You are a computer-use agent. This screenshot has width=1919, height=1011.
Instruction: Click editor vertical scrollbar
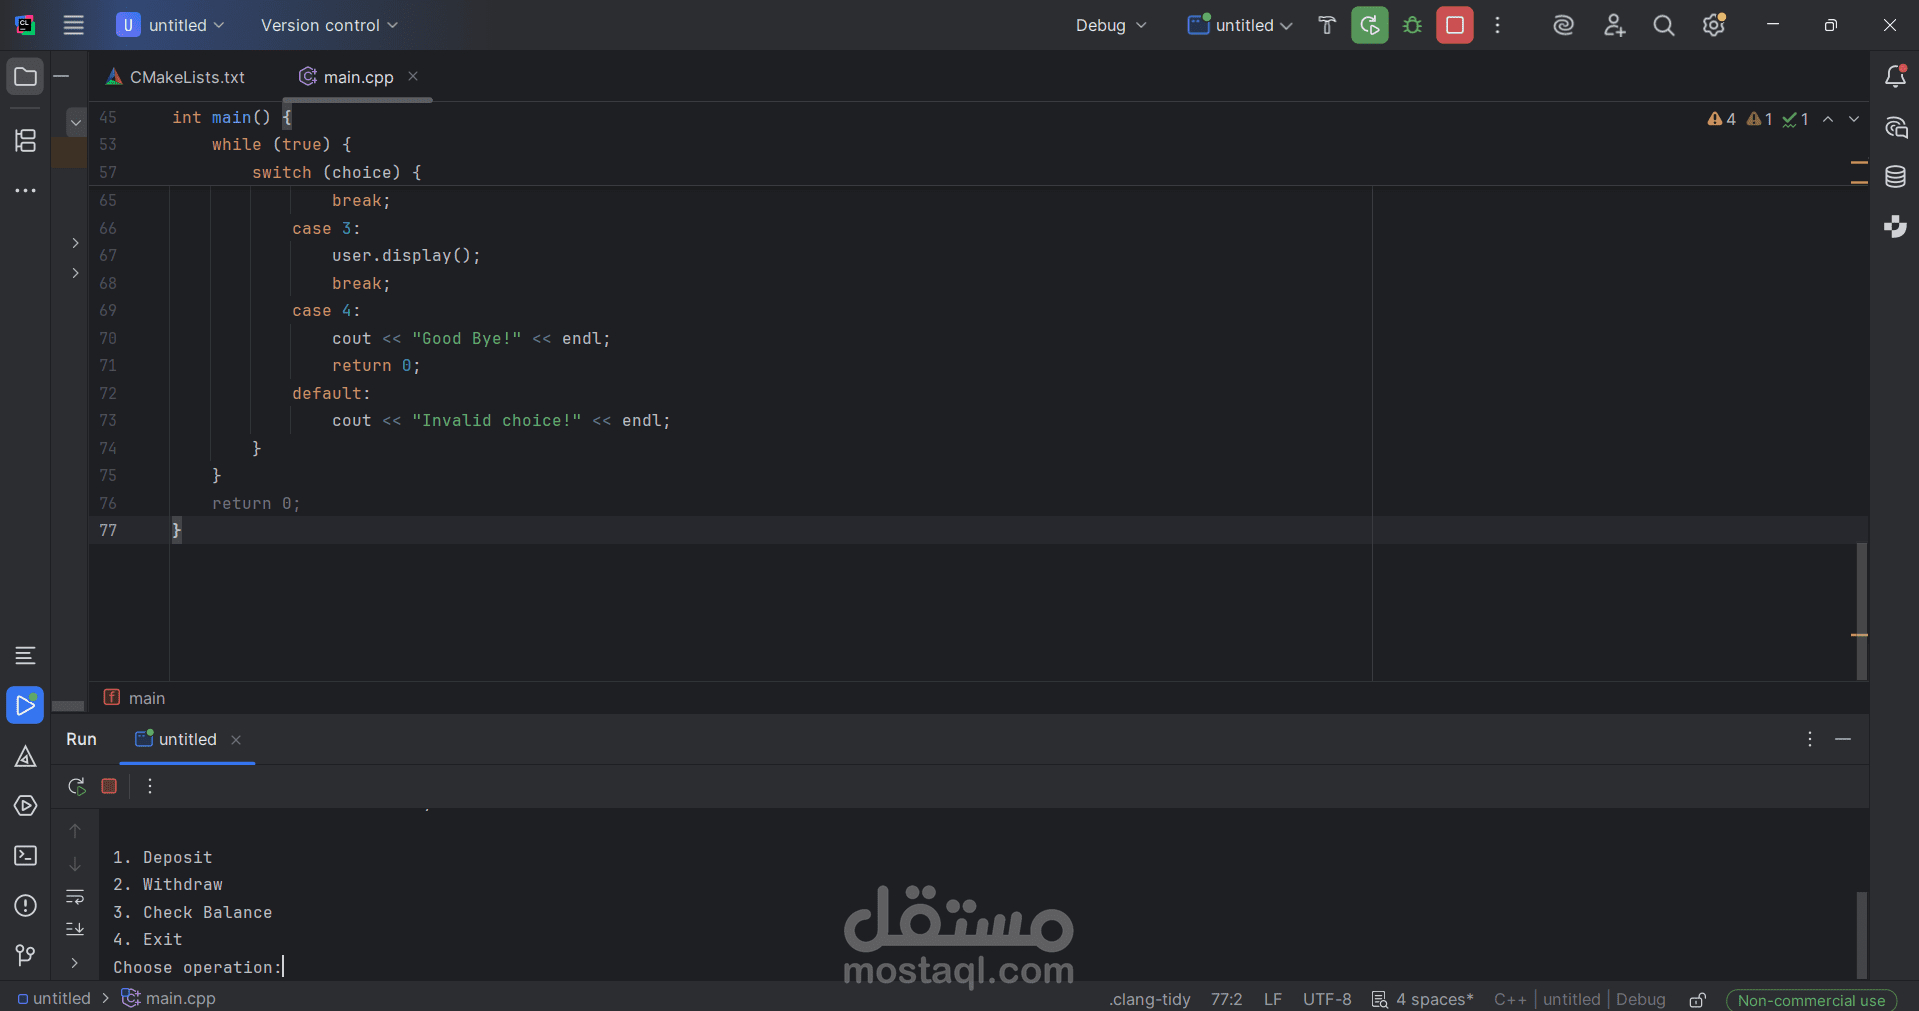[x=1861, y=611]
